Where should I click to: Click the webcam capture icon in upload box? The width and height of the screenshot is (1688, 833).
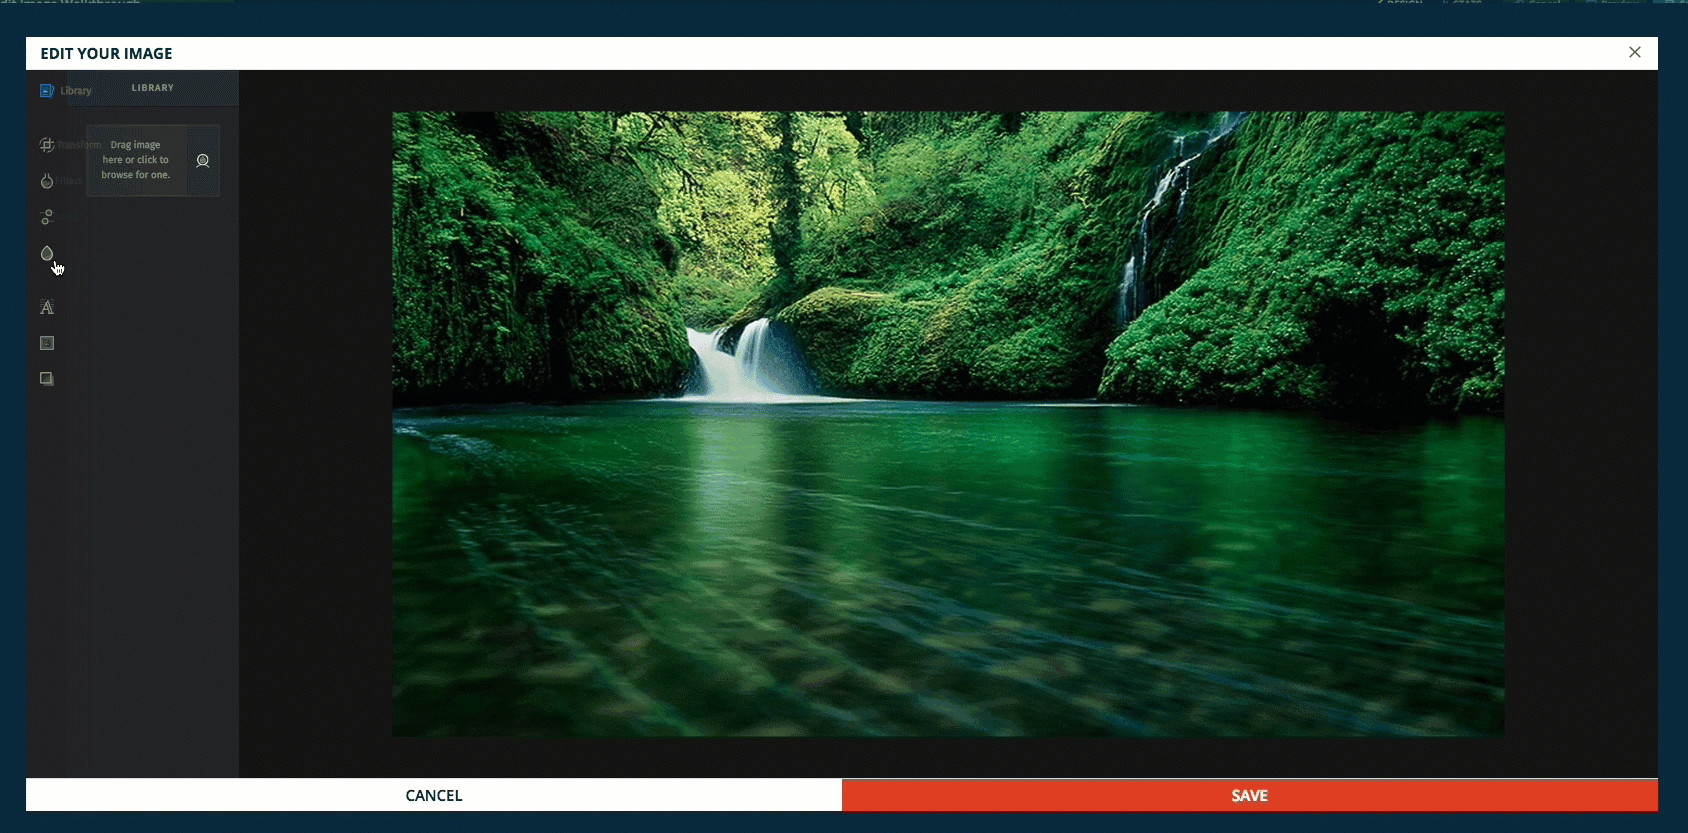tap(203, 160)
